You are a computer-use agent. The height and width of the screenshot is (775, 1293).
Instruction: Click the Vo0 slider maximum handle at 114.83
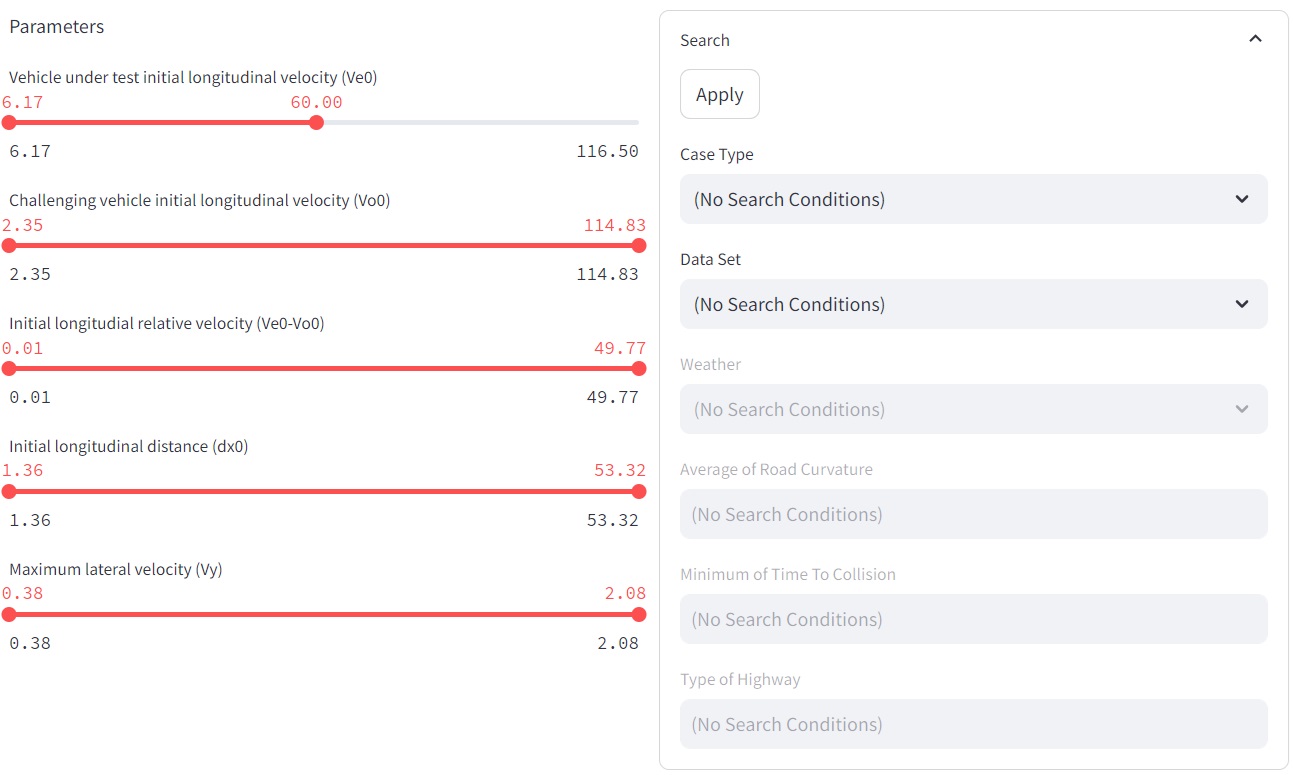pos(639,245)
